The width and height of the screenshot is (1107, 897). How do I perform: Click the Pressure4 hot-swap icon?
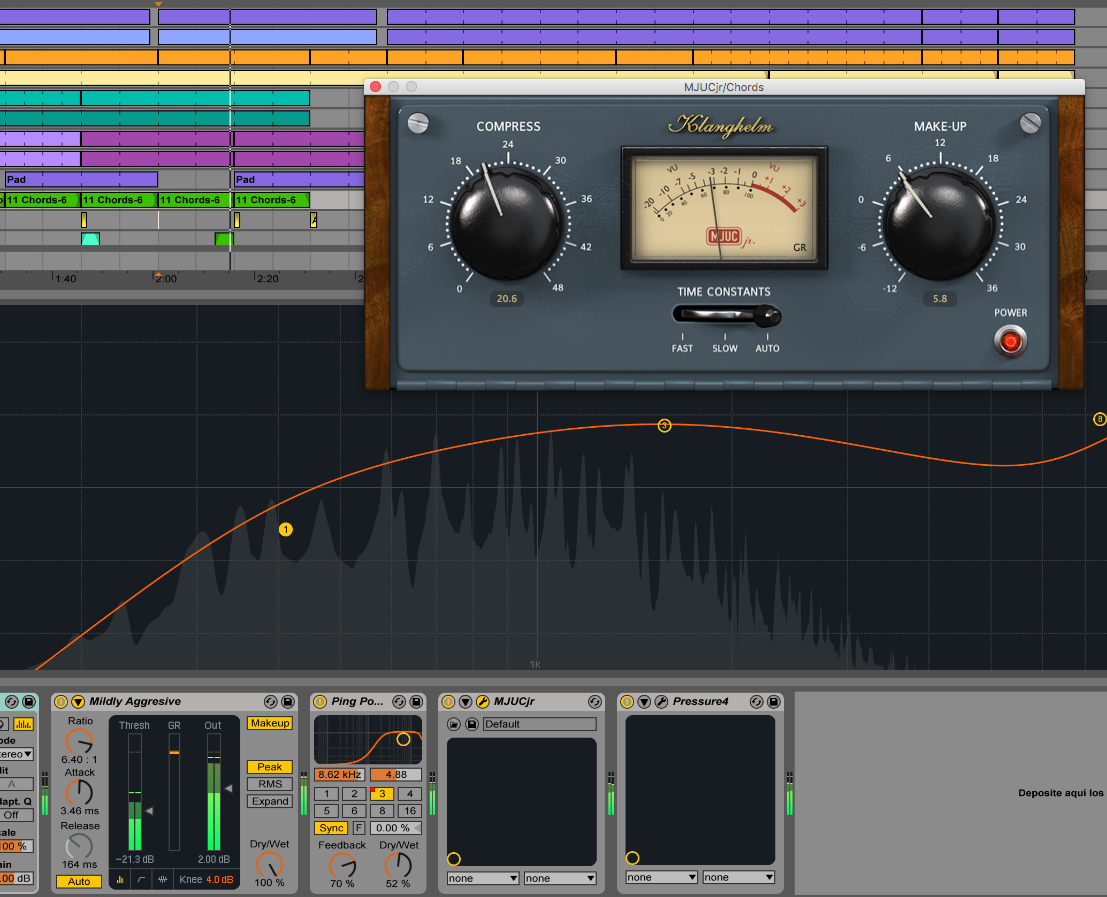point(756,702)
